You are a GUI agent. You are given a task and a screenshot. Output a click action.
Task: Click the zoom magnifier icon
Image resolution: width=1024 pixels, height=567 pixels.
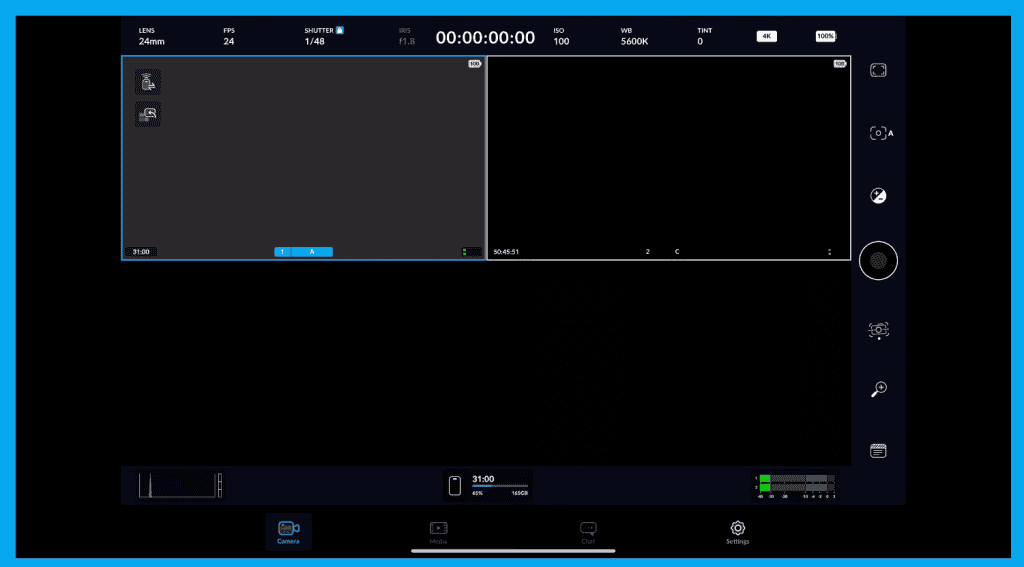pyautogui.click(x=878, y=389)
